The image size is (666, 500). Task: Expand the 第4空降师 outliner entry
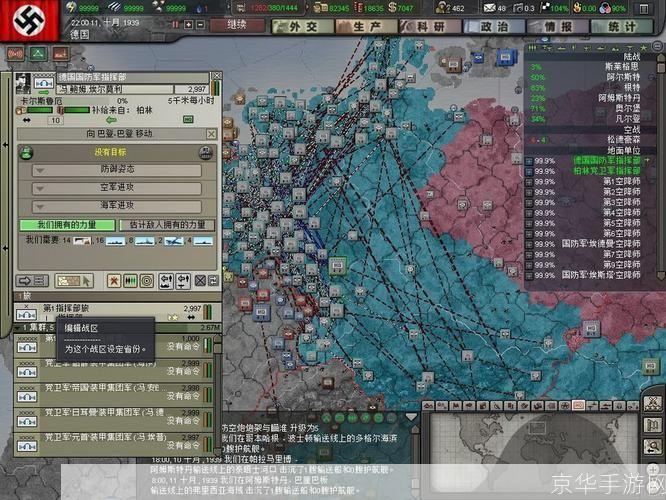click(x=529, y=213)
